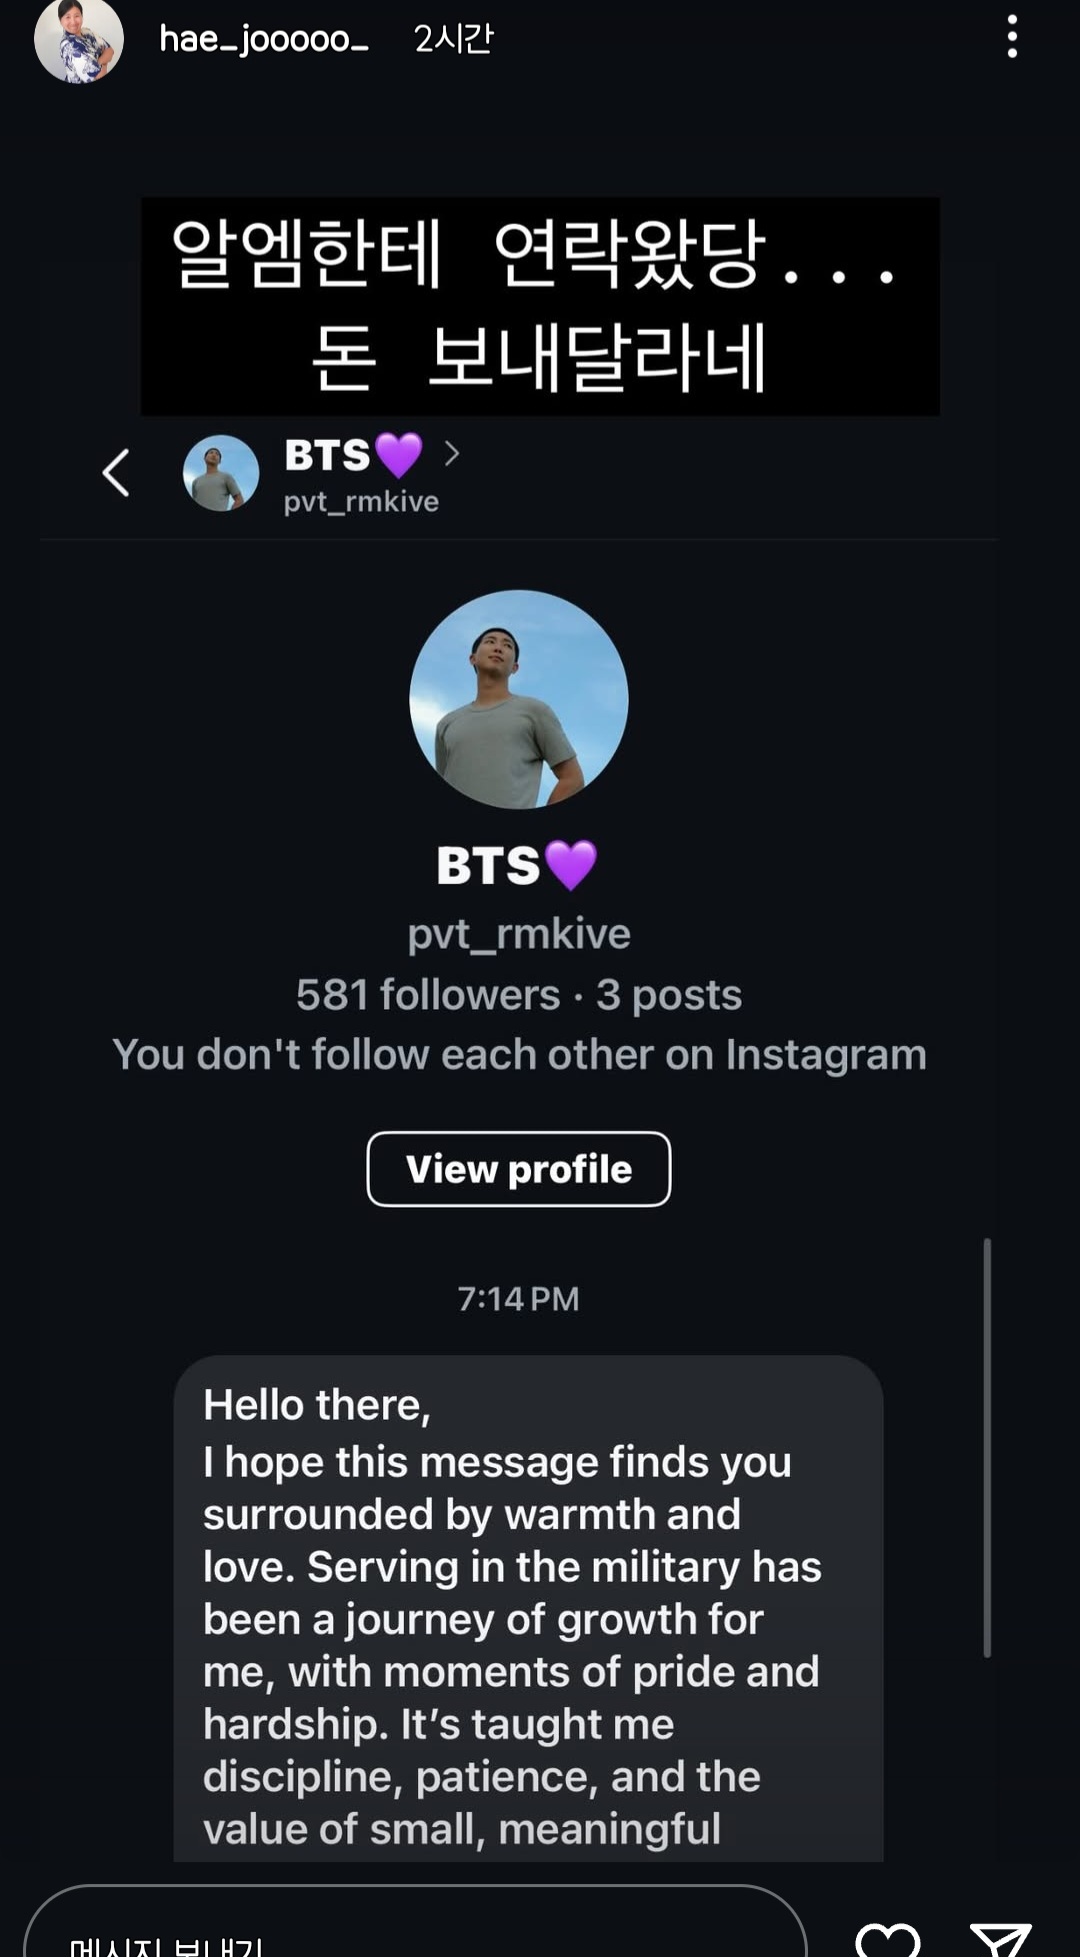Share the story using the paper plane icon
Viewport: 1080px width, 1957px height.
pos(1000,1940)
